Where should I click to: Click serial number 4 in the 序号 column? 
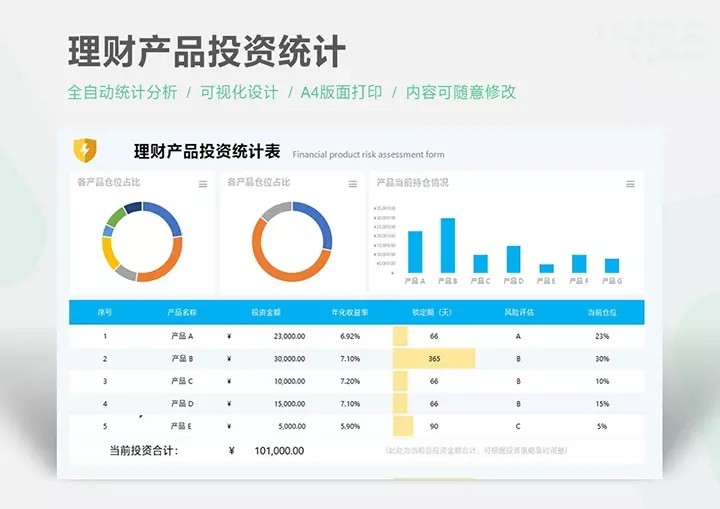(x=105, y=404)
